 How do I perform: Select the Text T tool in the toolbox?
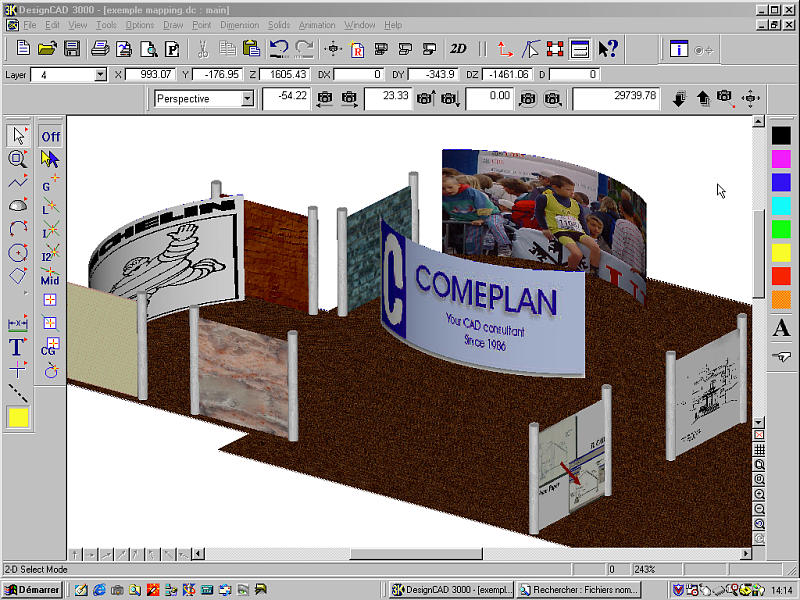[x=17, y=346]
